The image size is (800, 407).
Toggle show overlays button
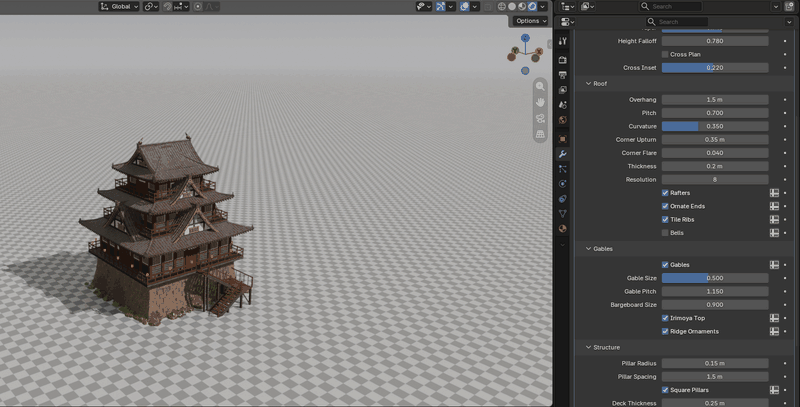point(464,7)
